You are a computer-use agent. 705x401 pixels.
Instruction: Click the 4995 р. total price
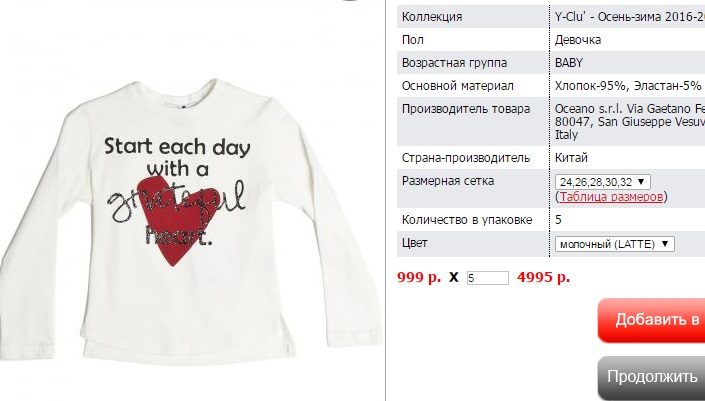coord(544,277)
